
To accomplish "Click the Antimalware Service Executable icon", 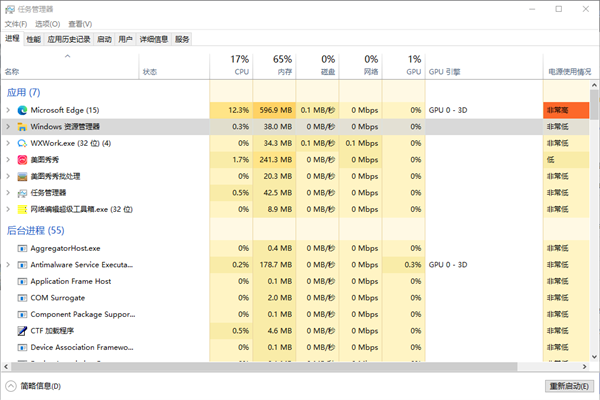I will click(21, 264).
